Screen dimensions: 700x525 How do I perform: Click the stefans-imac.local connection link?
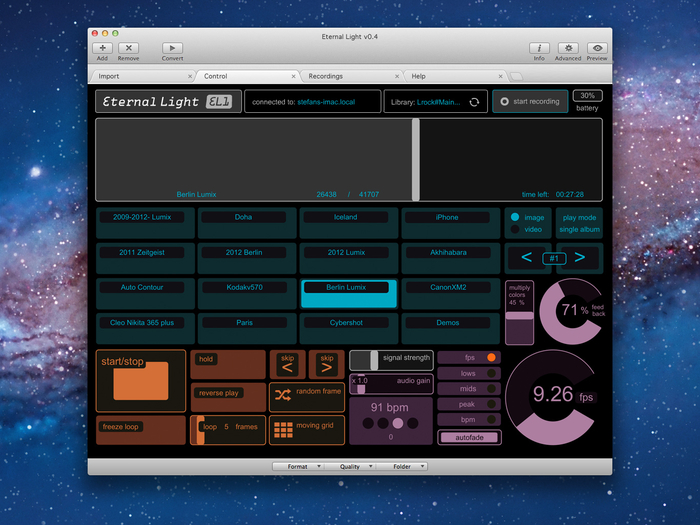click(326, 102)
